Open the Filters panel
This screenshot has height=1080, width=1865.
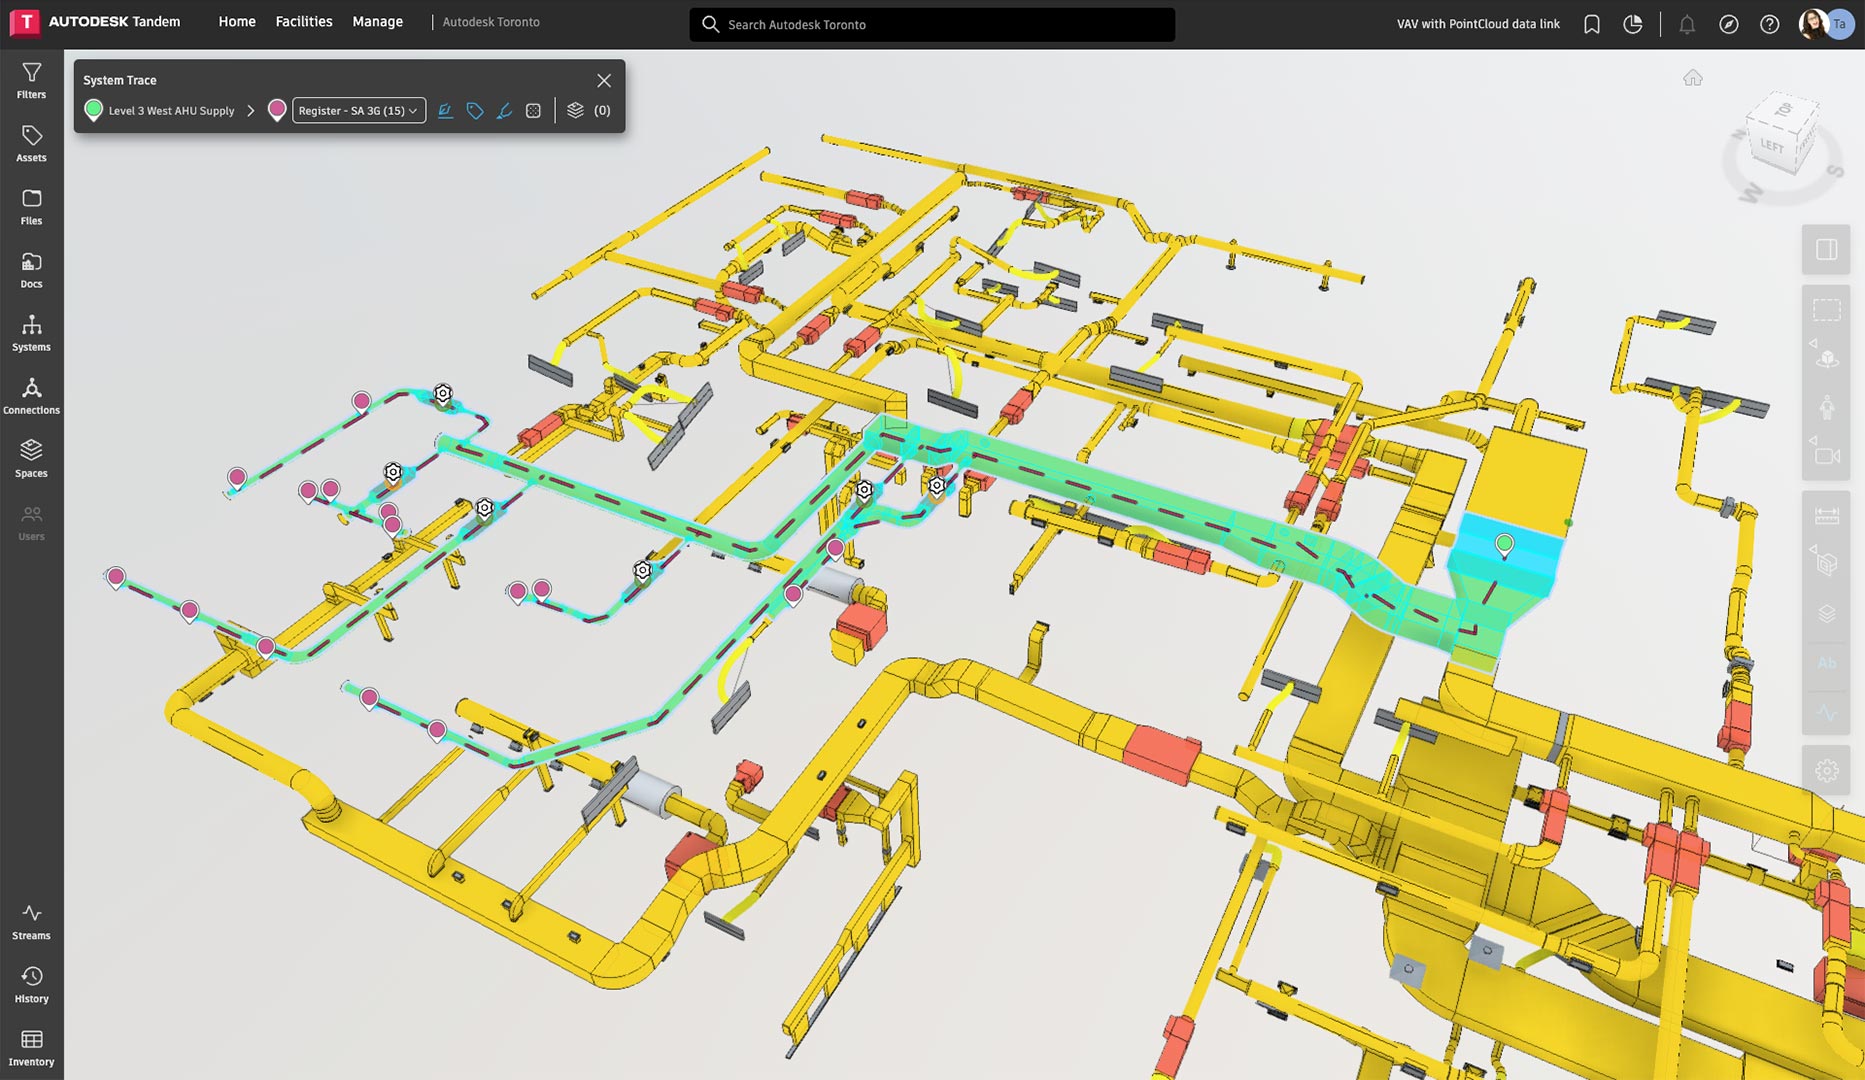31,80
